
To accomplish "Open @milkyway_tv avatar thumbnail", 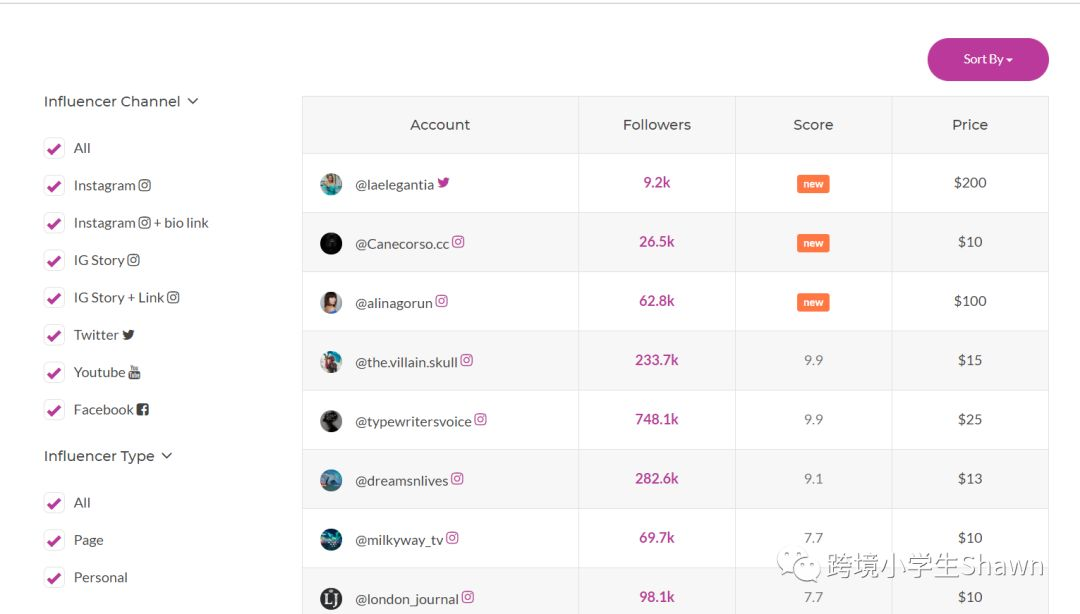I will click(x=331, y=540).
